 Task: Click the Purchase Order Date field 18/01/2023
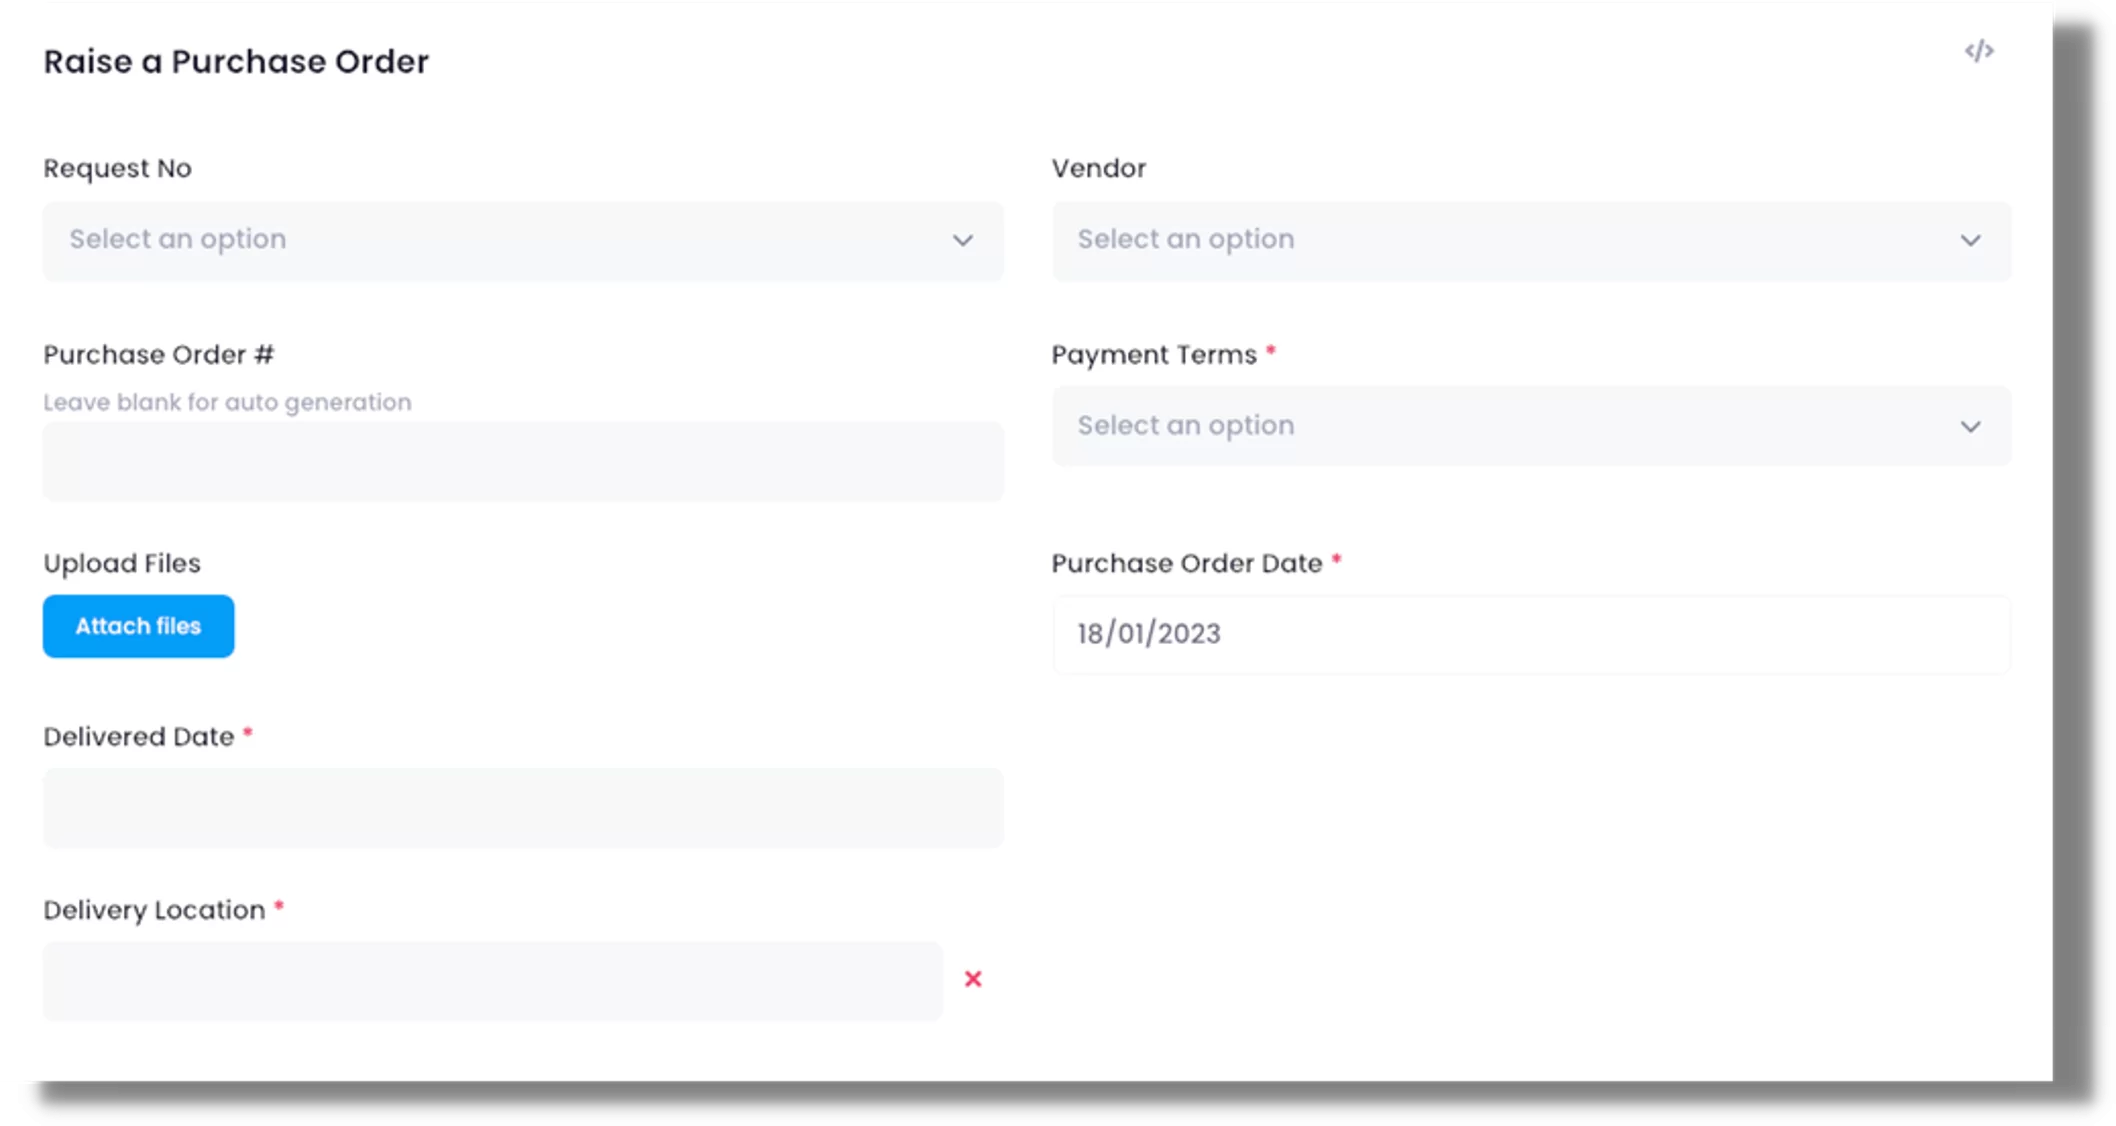pyautogui.click(x=1530, y=634)
